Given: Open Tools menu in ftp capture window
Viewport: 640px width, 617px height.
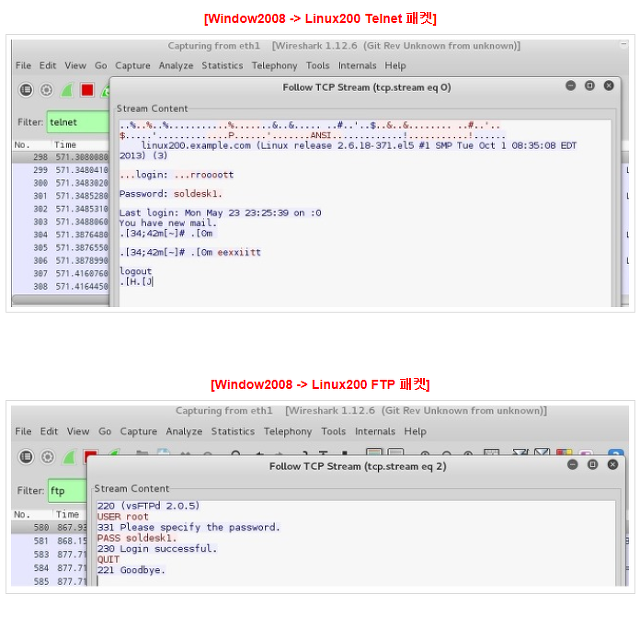Looking at the screenshot, I should (x=333, y=431).
